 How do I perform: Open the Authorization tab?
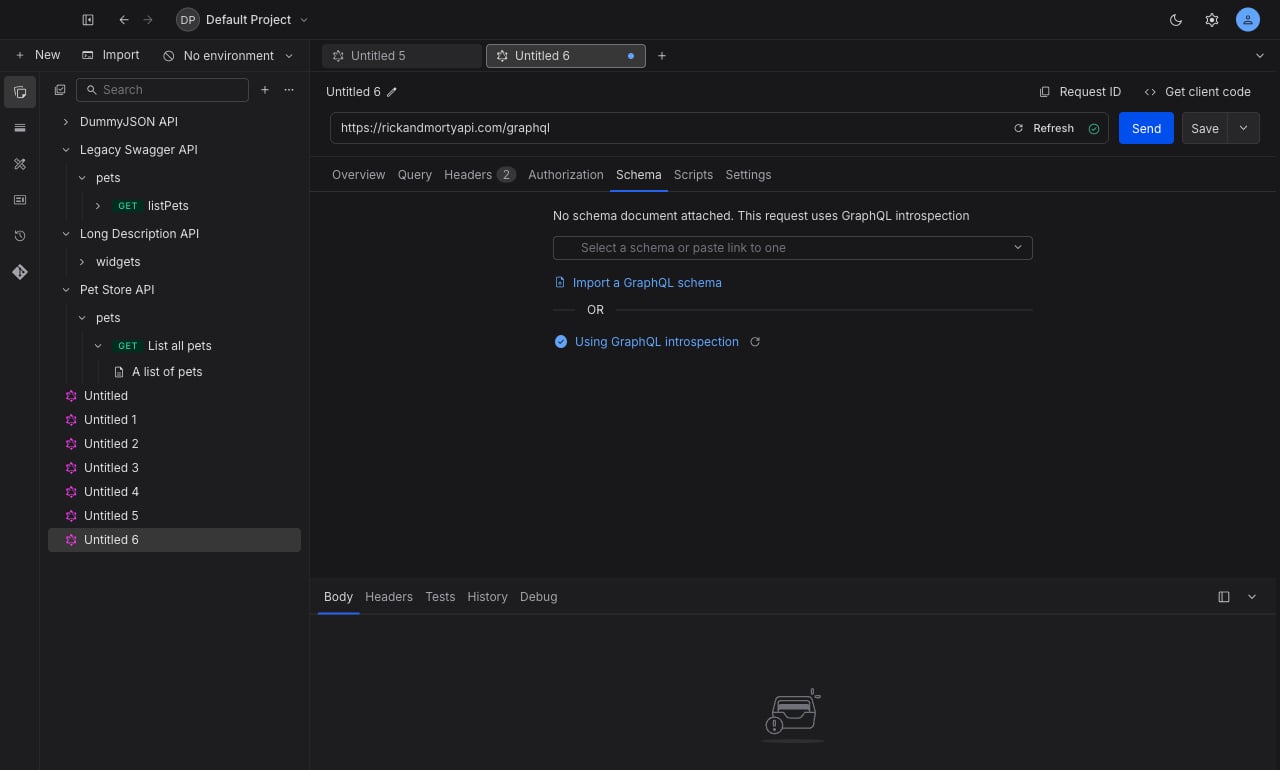click(x=566, y=174)
